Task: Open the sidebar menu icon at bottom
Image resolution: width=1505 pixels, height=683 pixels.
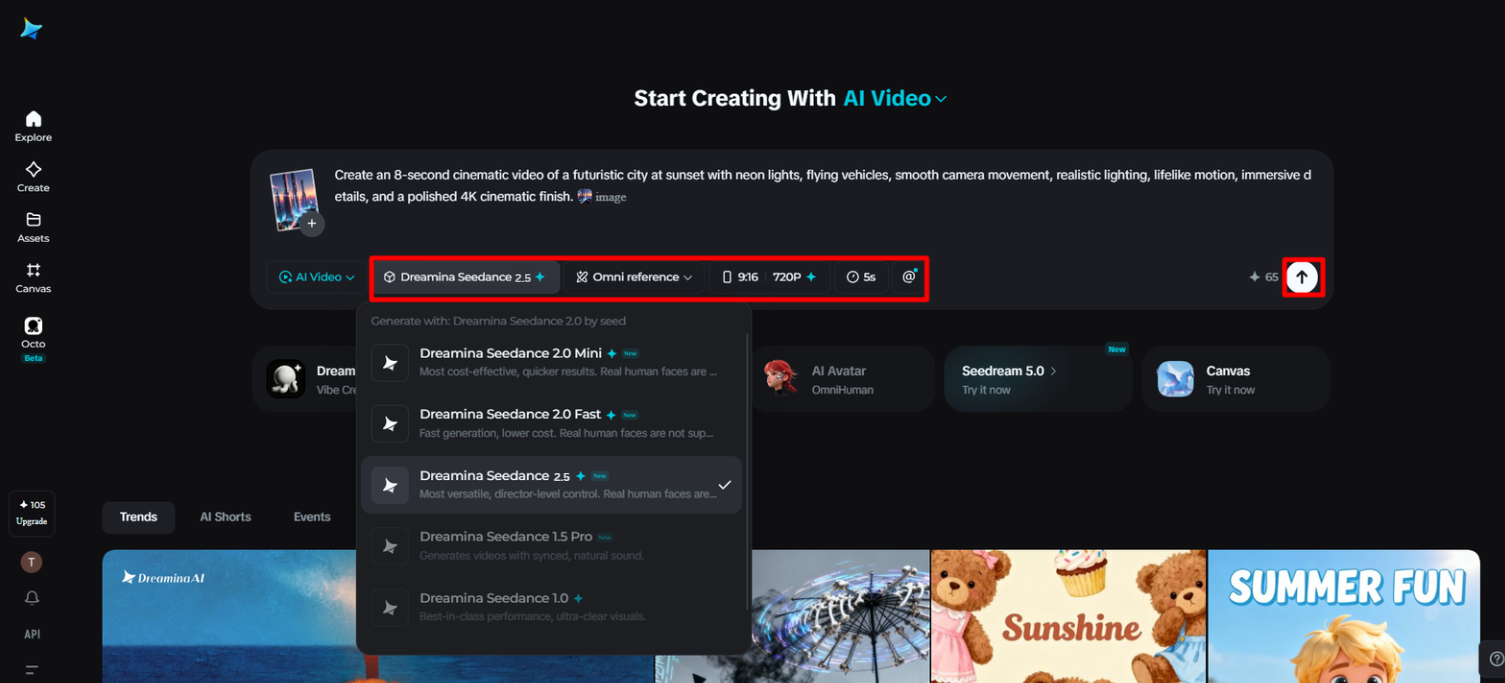Action: 32,670
